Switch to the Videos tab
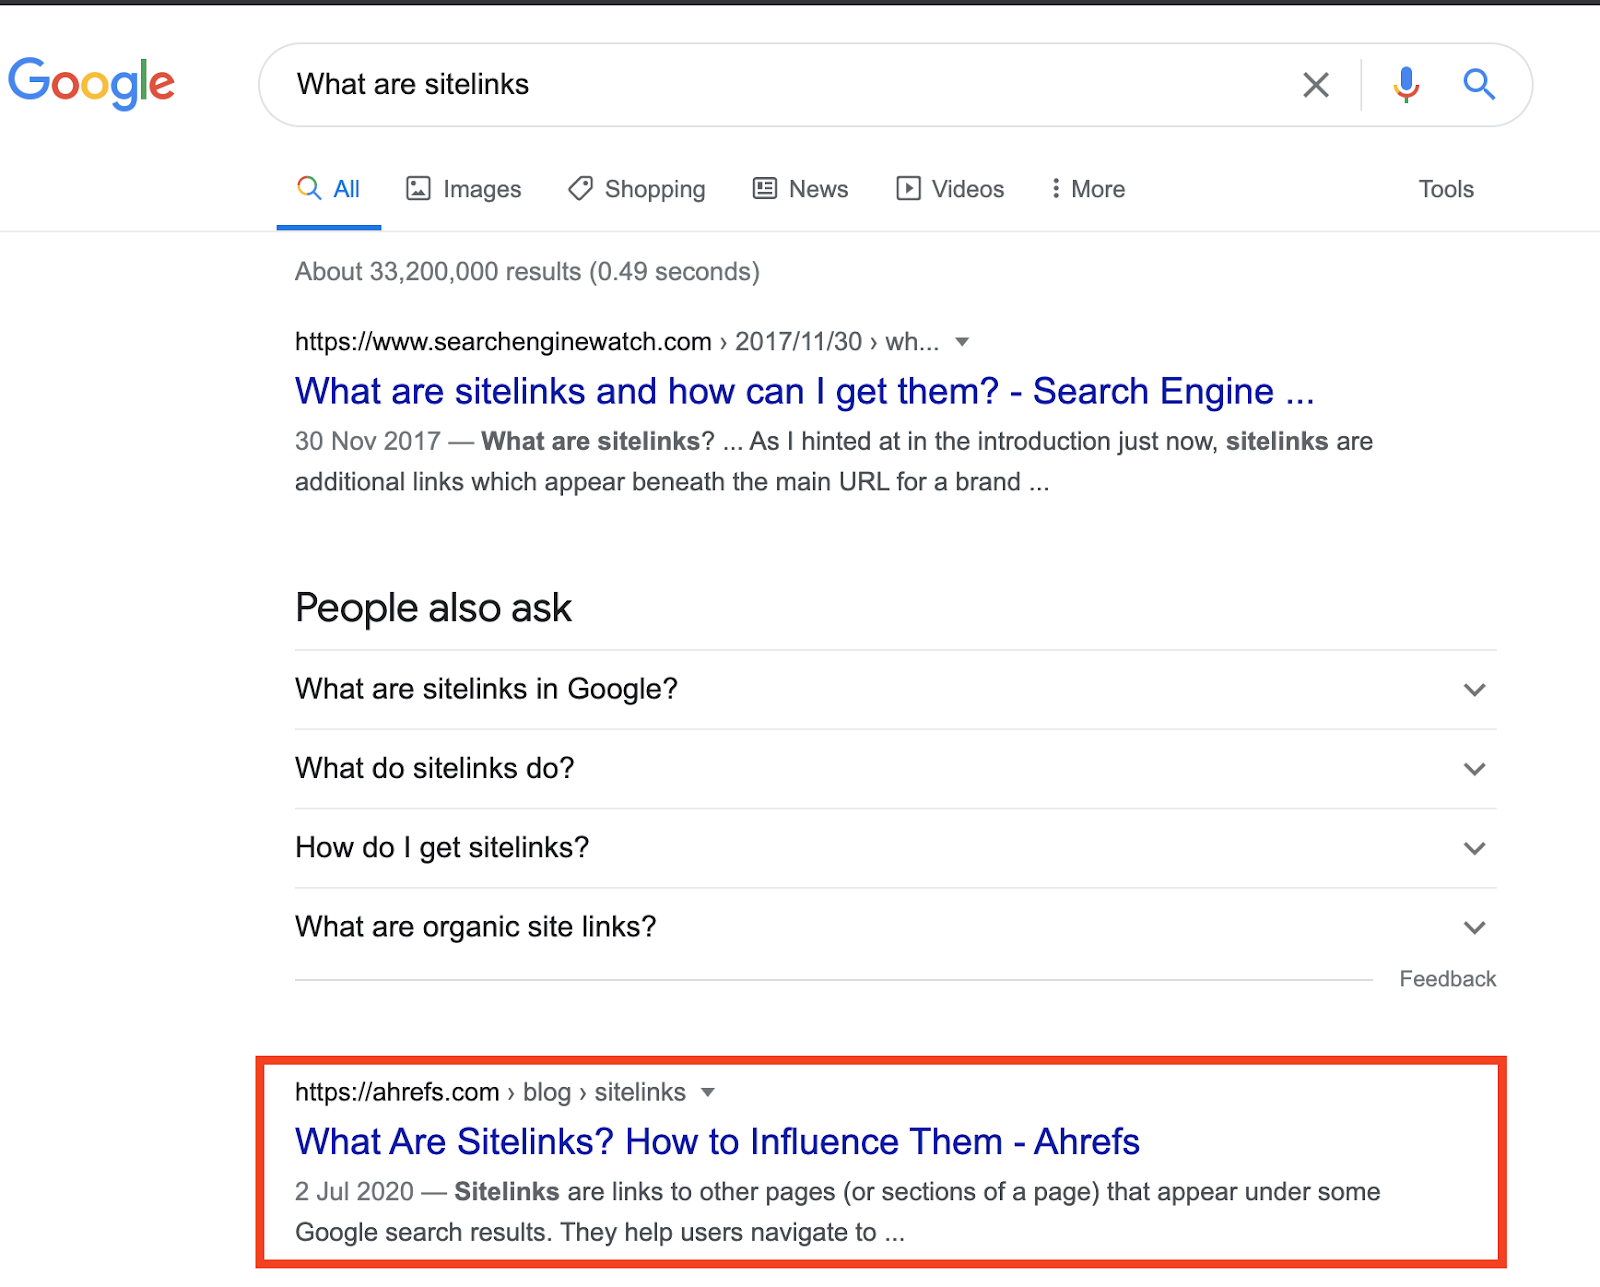 (x=950, y=189)
